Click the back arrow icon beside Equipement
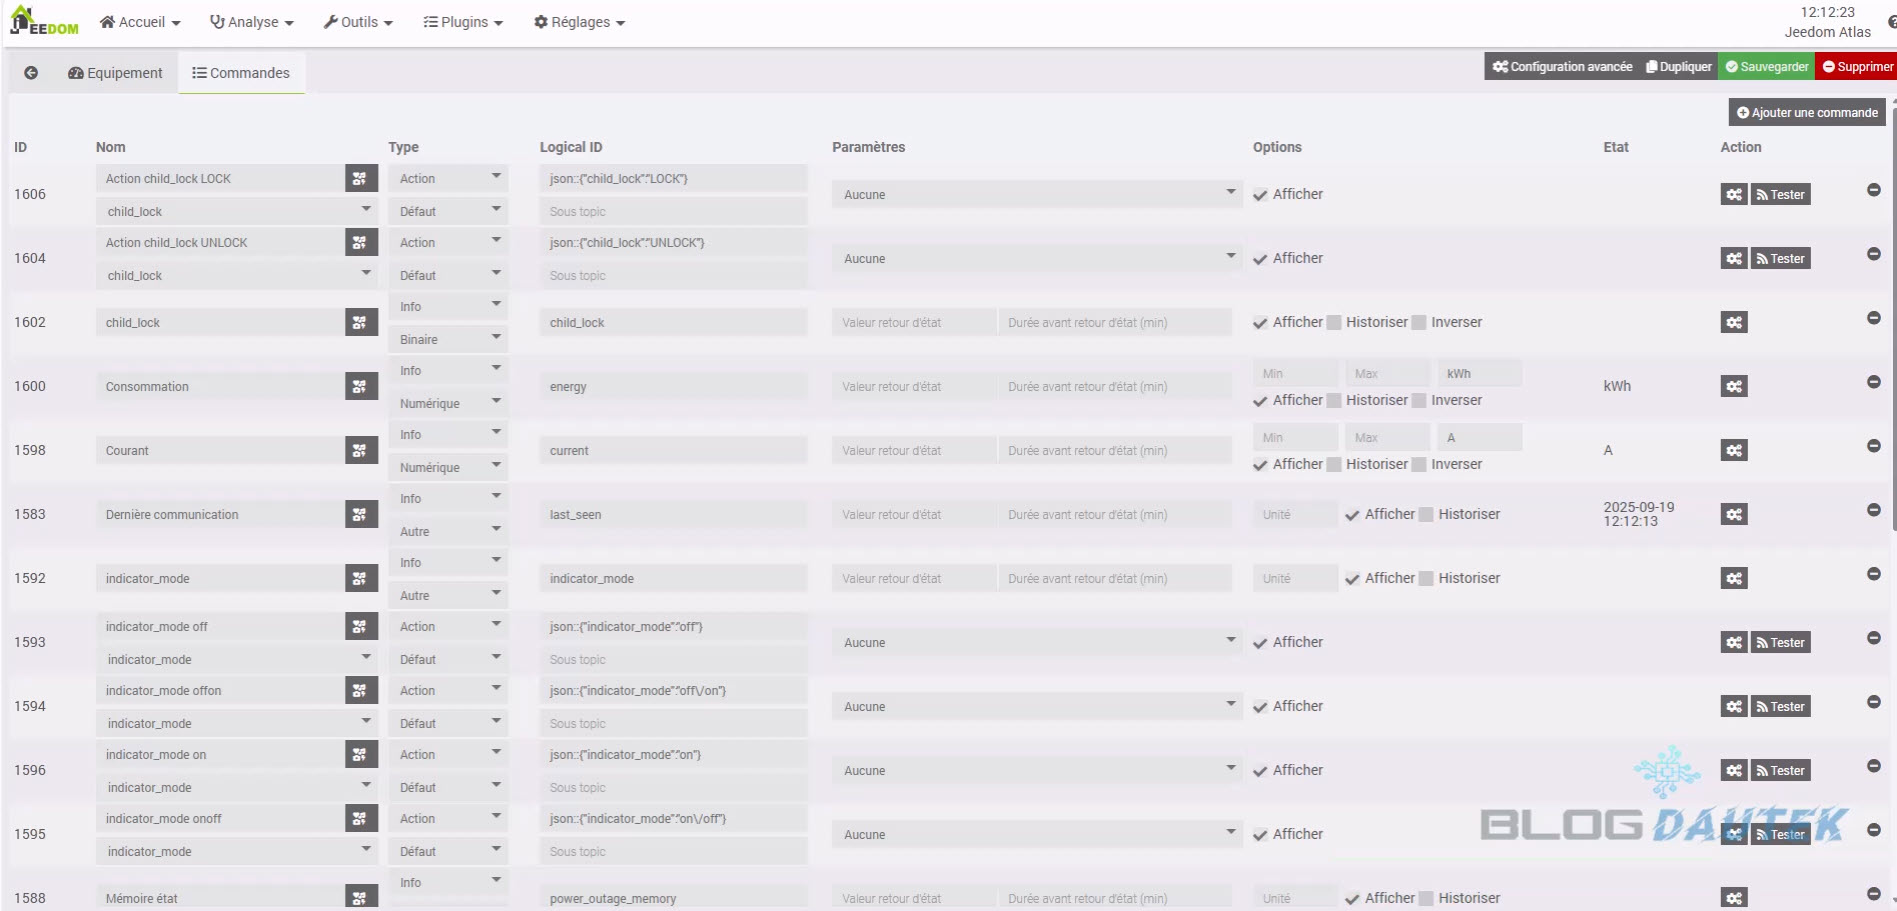Screen dimensions: 1897x911 [31, 73]
